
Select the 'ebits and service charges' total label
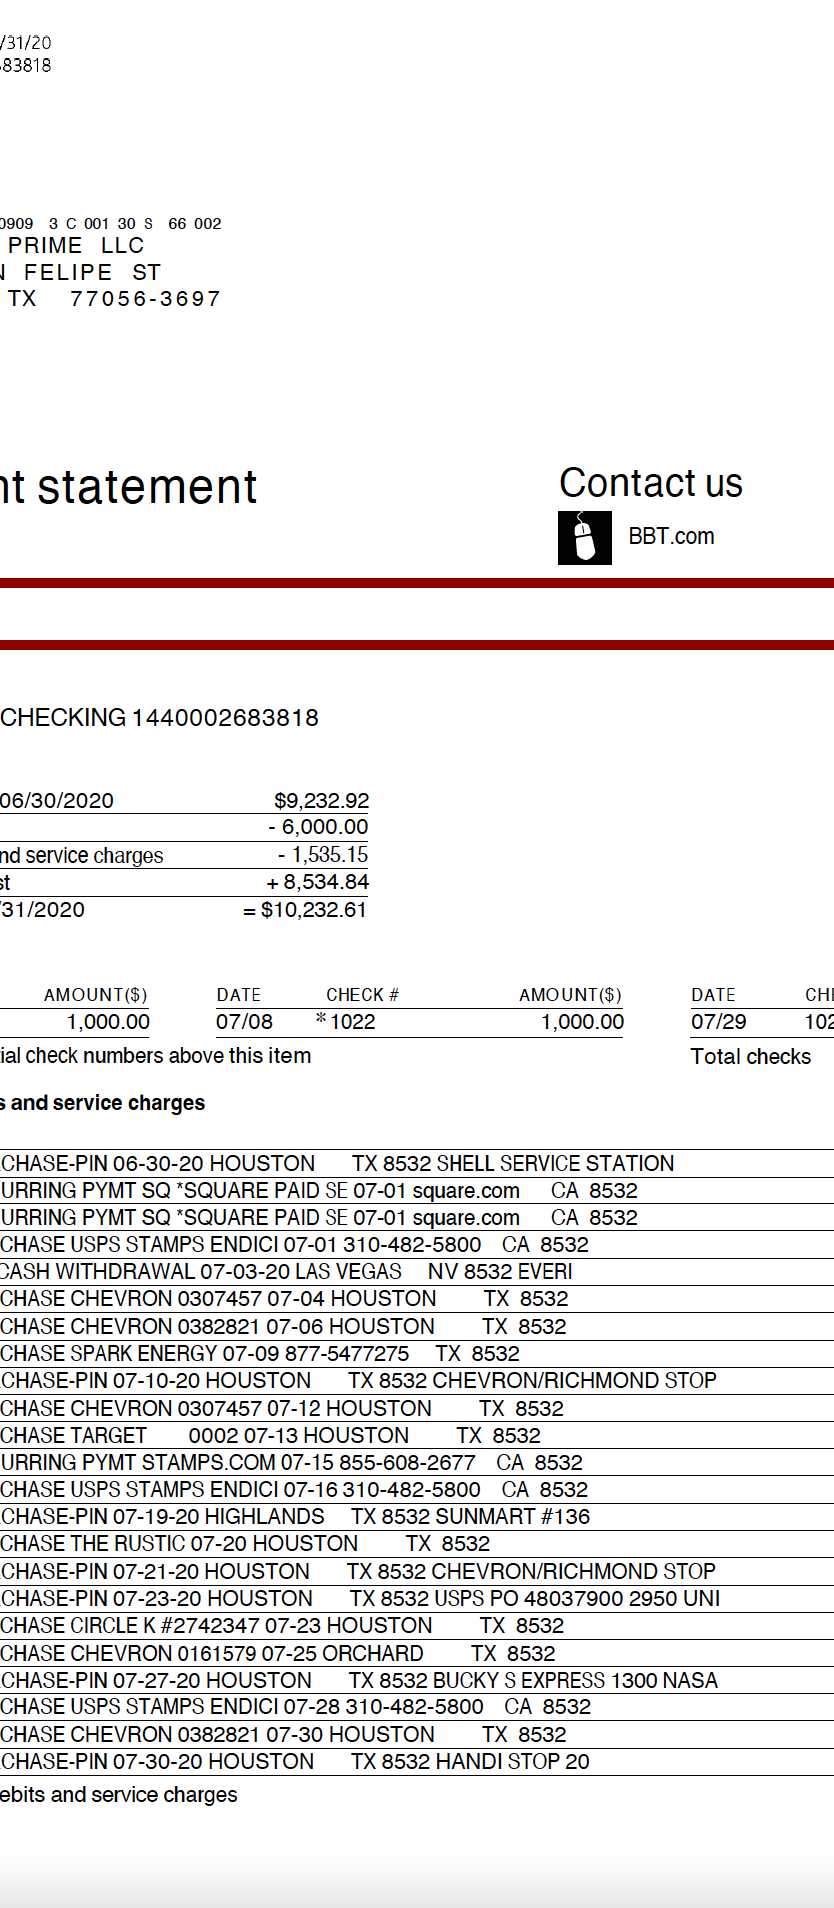[x=119, y=1795]
